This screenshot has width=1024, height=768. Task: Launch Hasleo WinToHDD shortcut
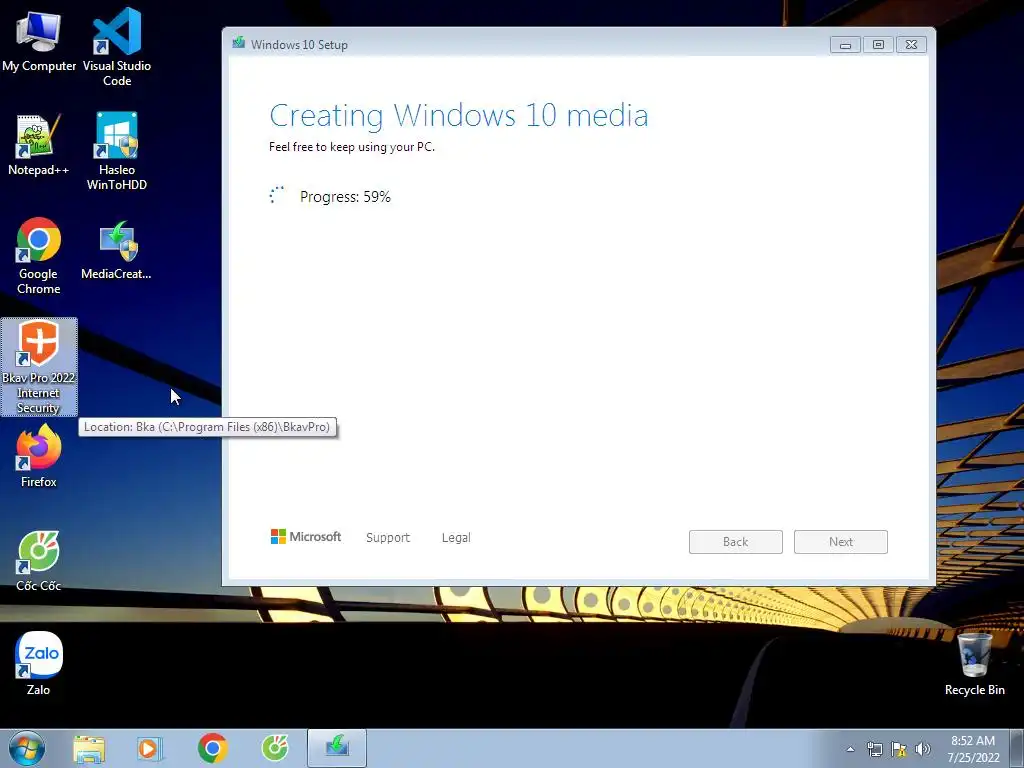117,150
